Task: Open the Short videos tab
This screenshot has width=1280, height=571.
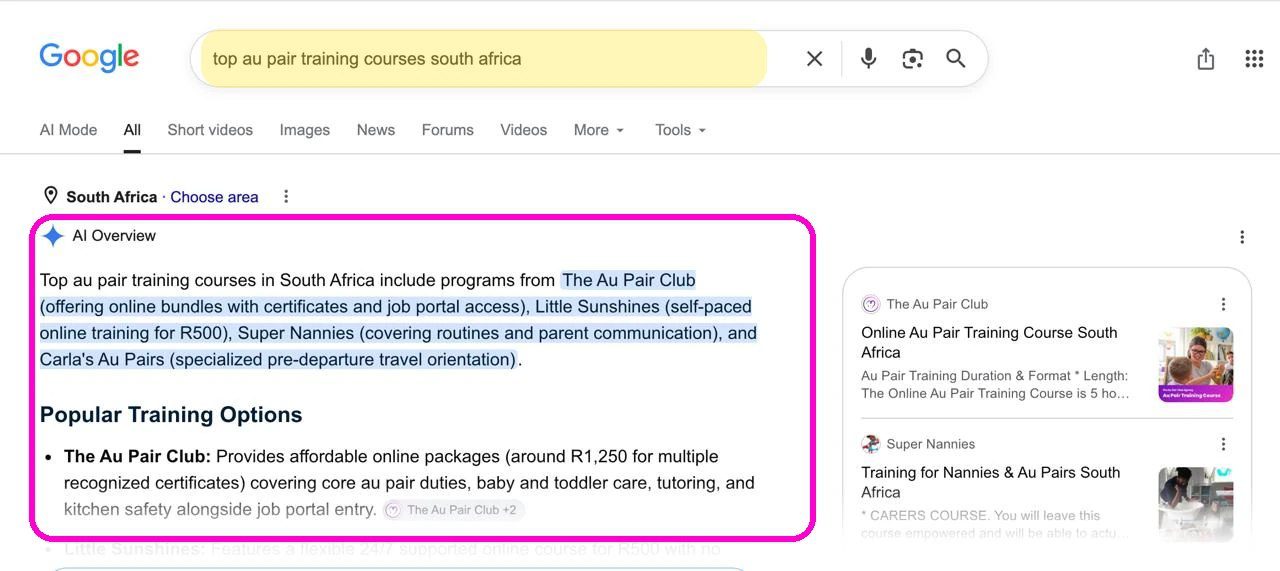Action: [210, 130]
